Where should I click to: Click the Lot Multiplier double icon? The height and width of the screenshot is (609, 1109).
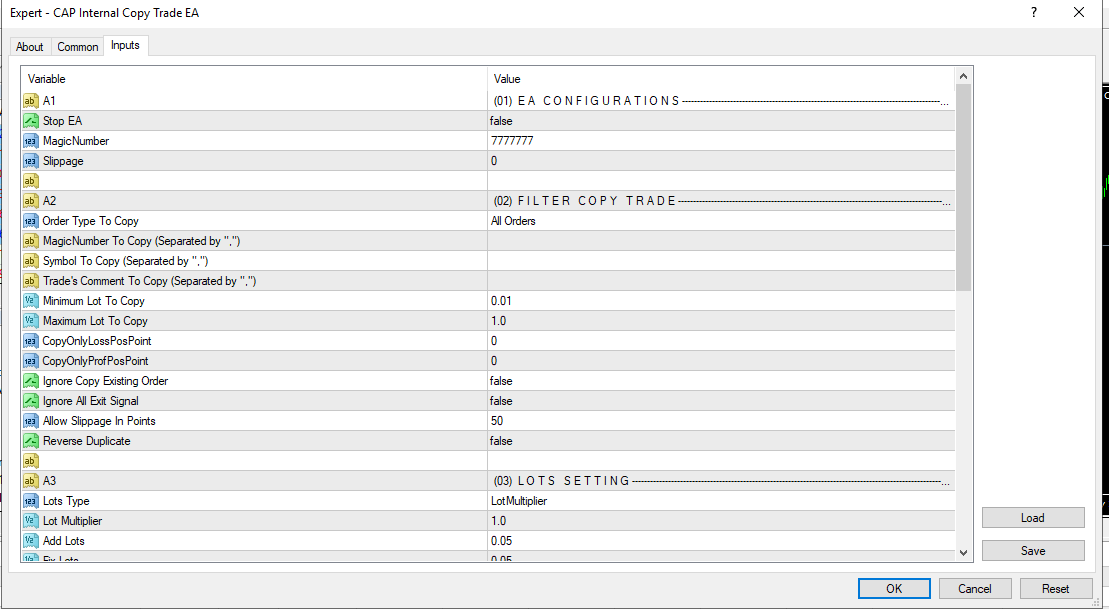click(x=31, y=521)
